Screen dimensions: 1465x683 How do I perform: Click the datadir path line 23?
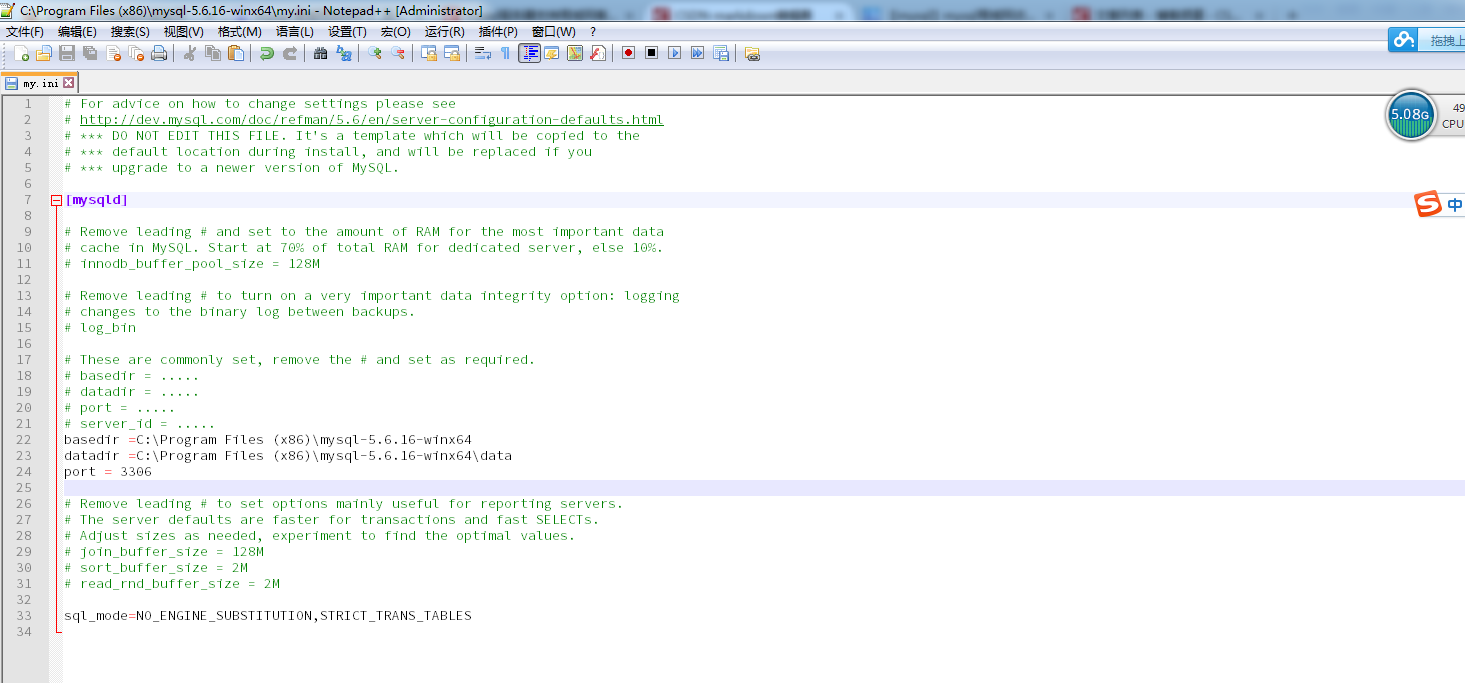point(288,456)
